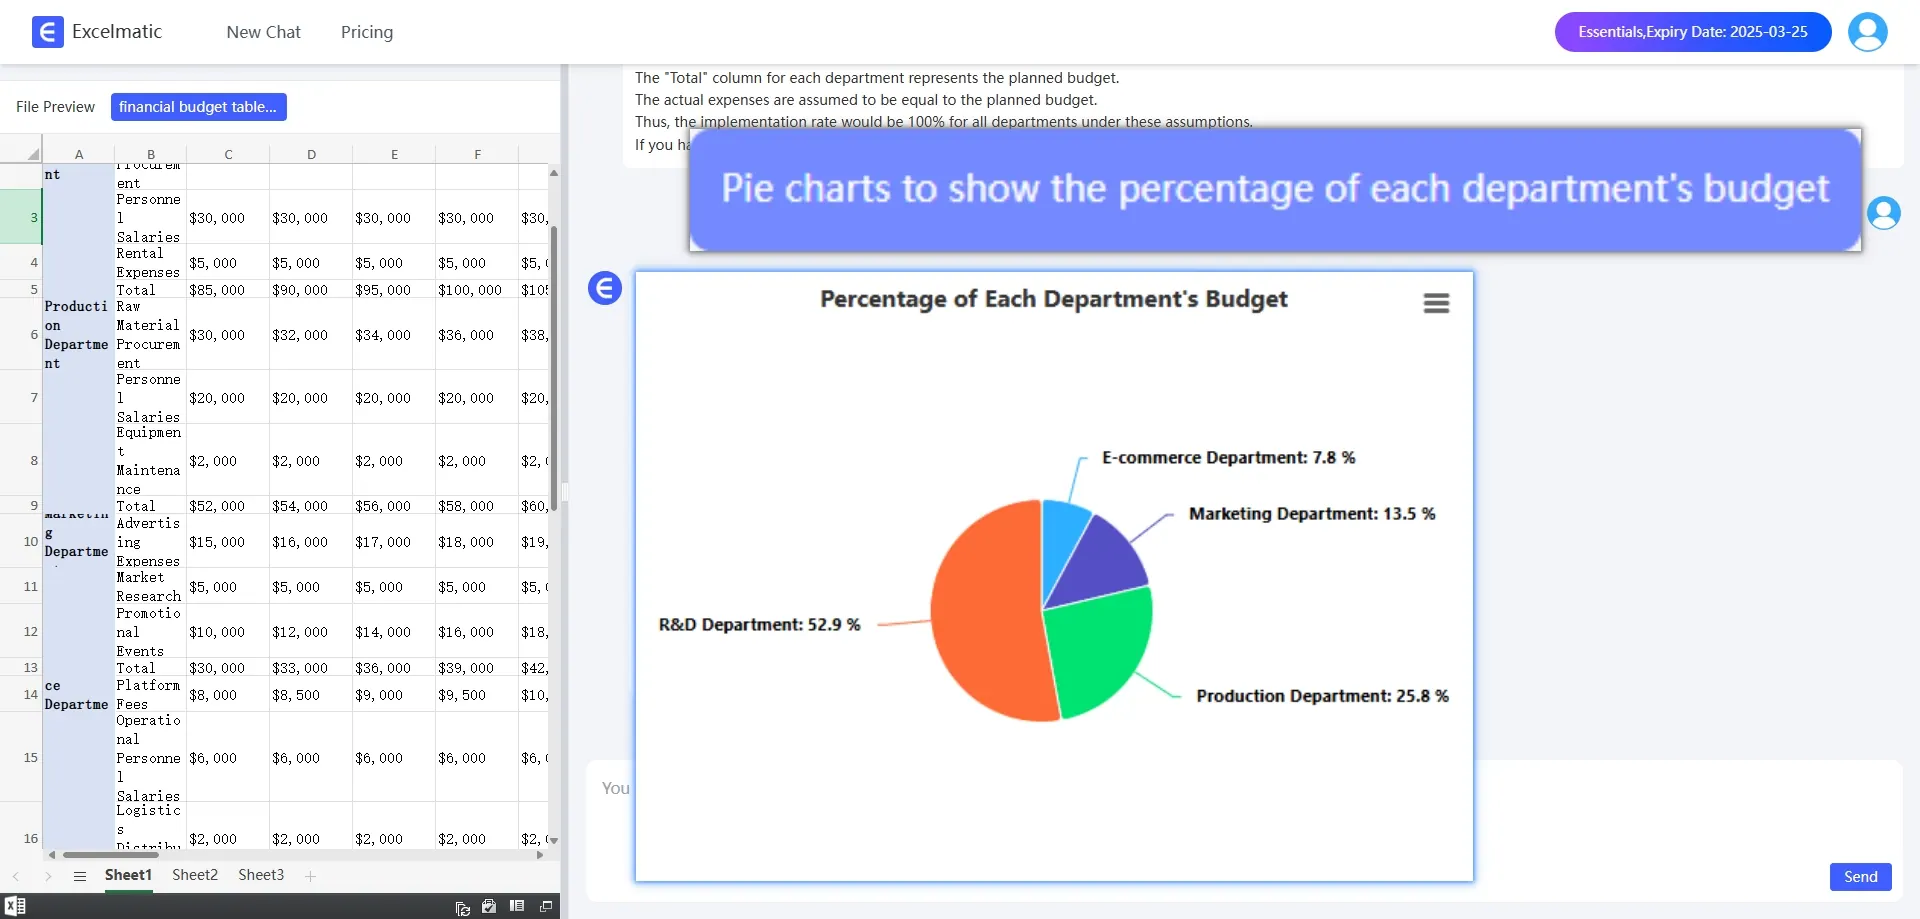
Task: Click the Send button
Action: (1860, 877)
